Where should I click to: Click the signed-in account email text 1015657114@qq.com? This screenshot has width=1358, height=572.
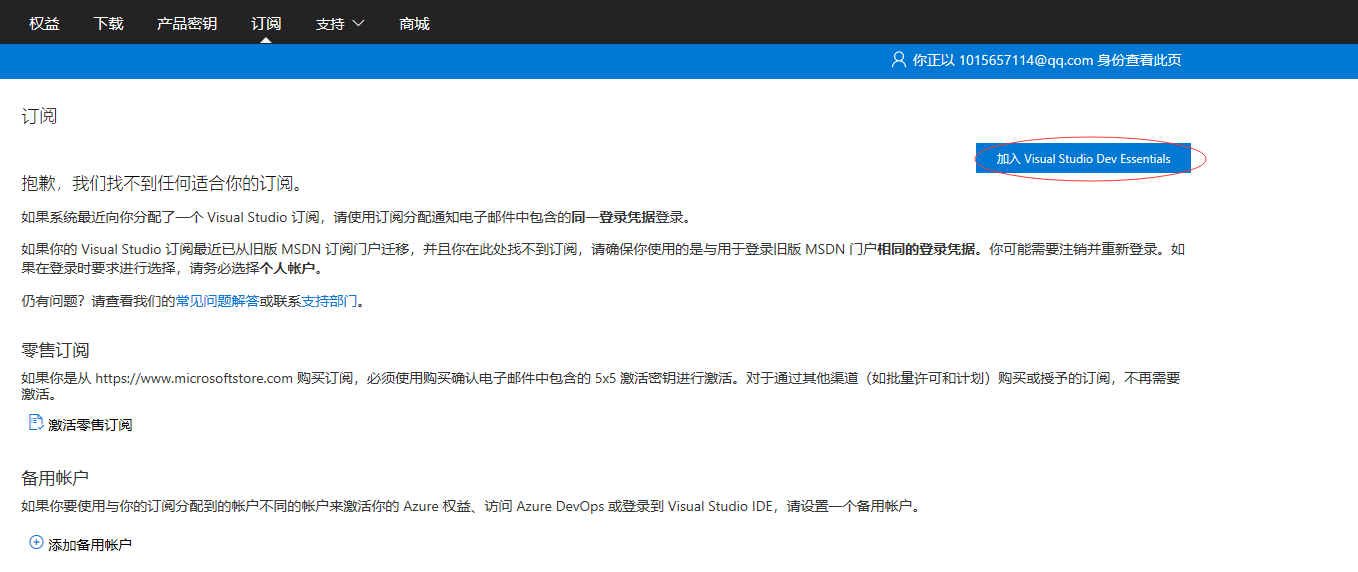[x=1025, y=60]
